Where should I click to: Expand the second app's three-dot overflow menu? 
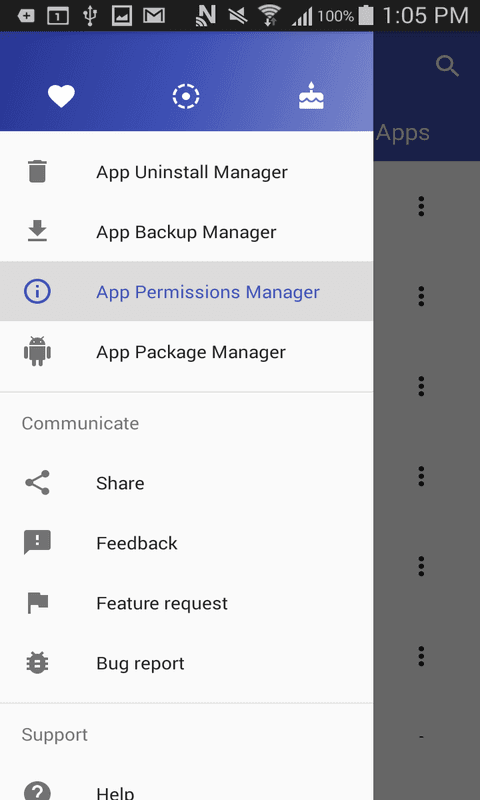tap(421, 296)
